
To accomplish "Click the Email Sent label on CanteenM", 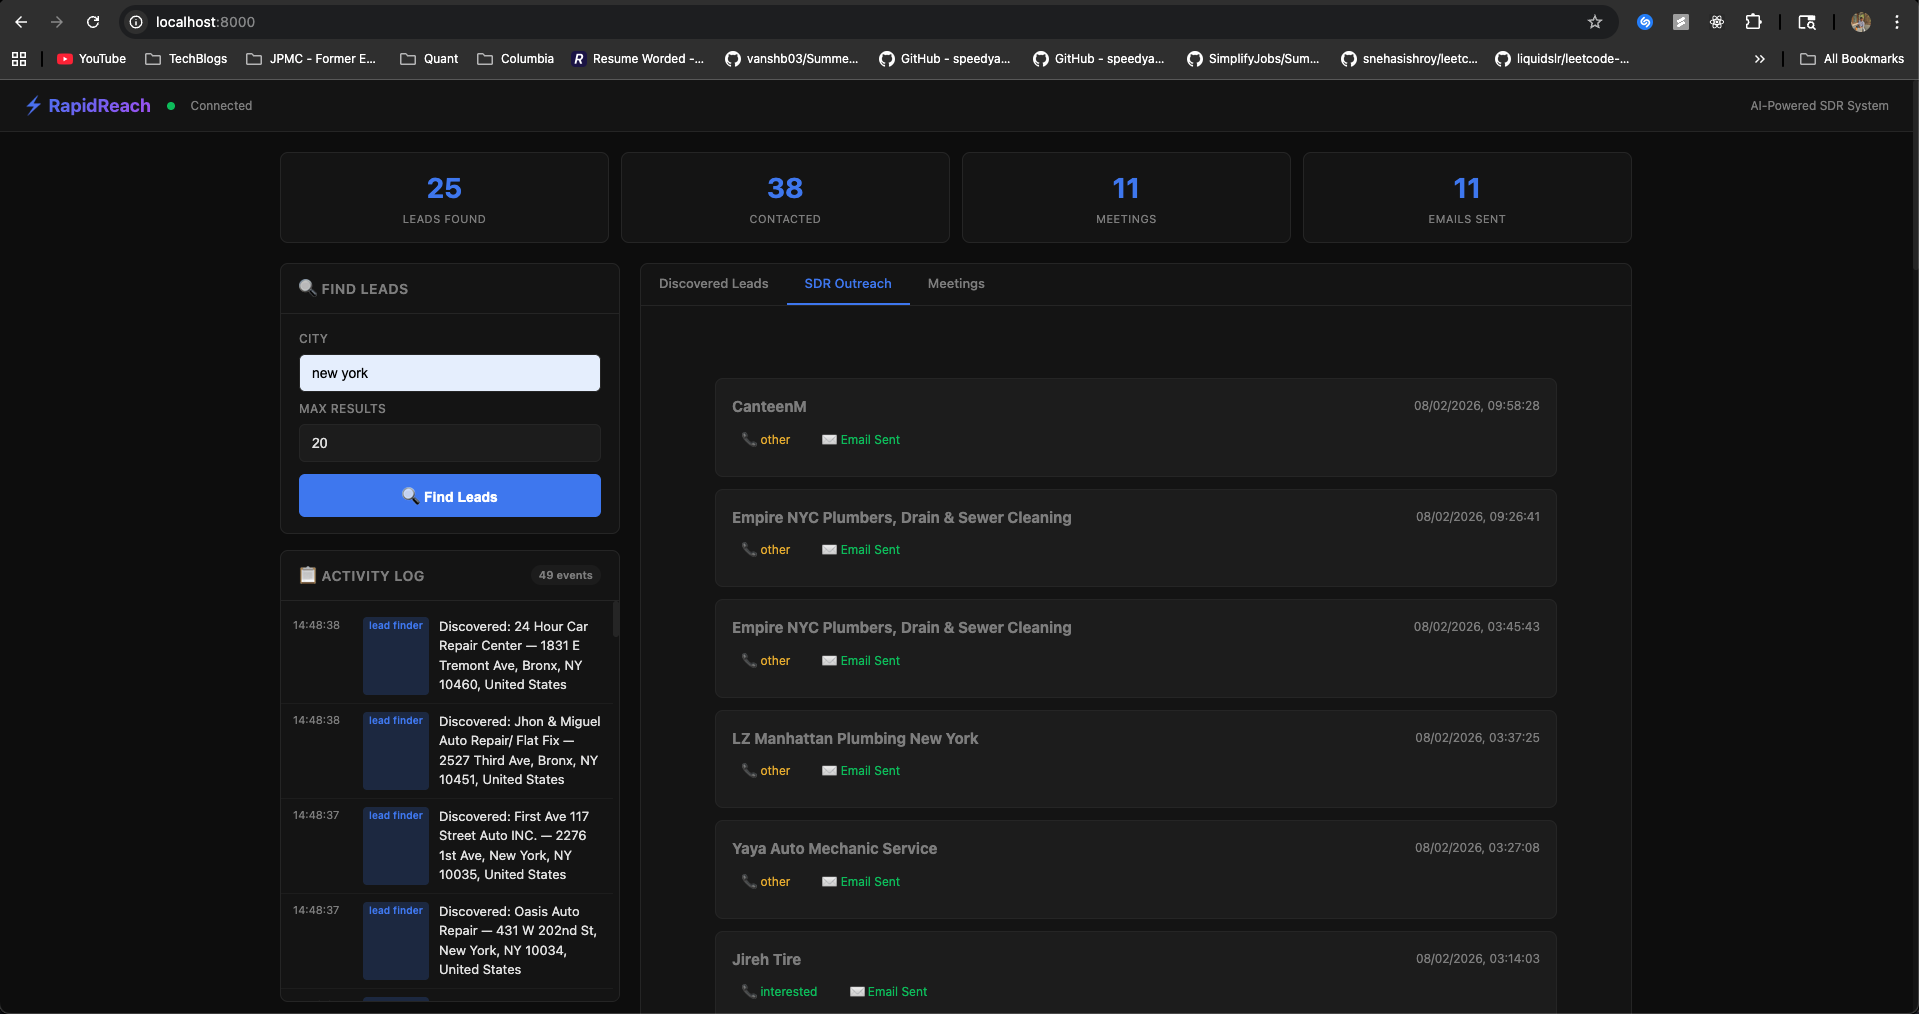I will 870,440.
